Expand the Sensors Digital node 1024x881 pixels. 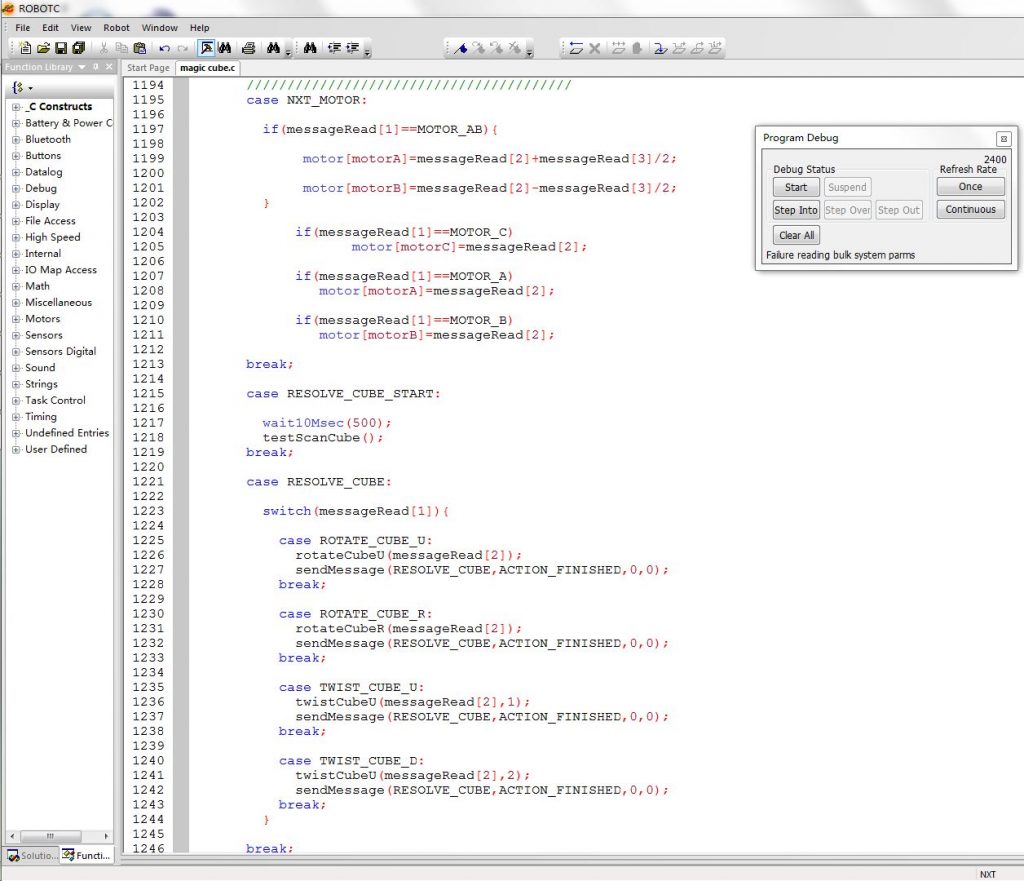(x=16, y=352)
